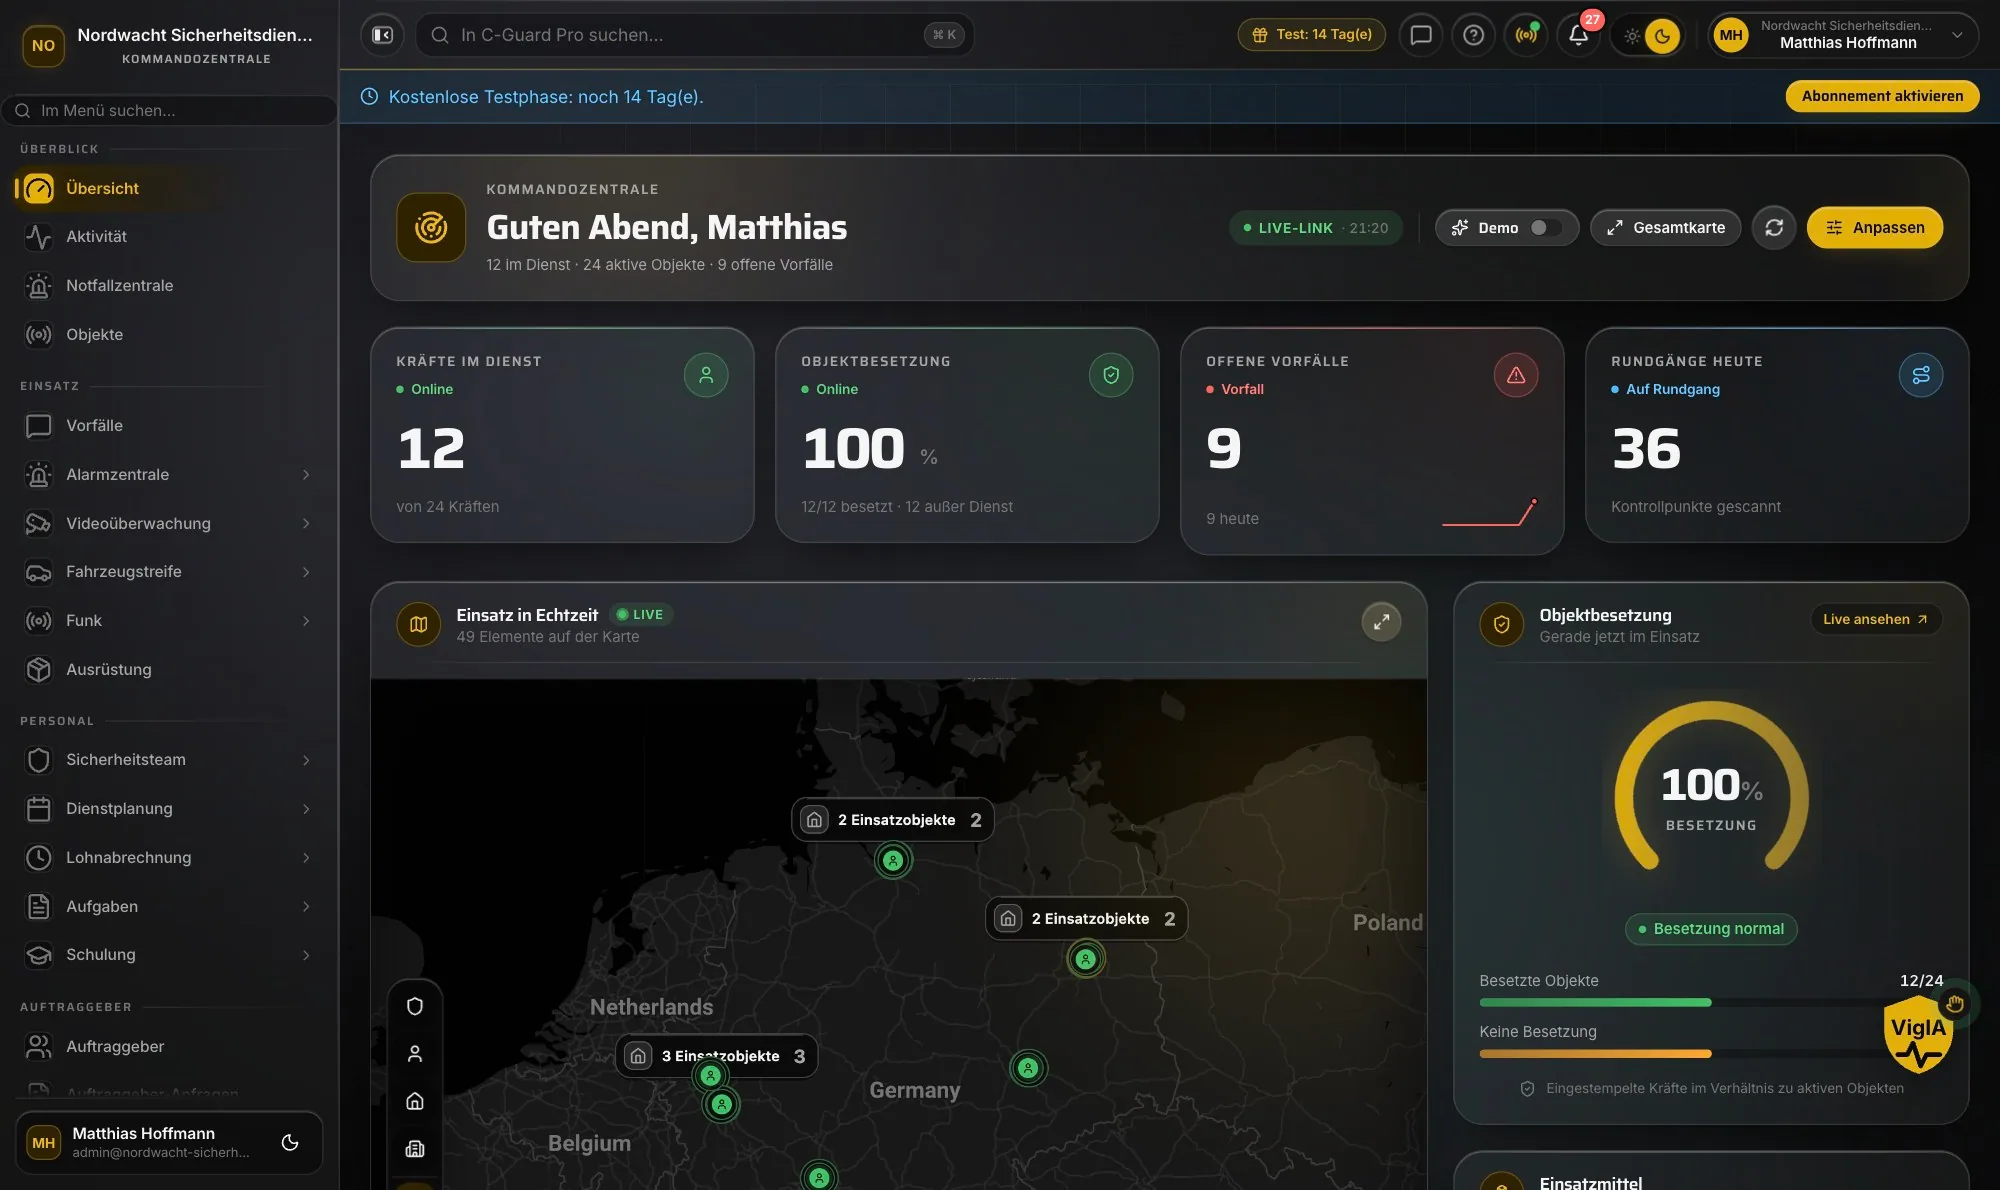This screenshot has width=2000, height=1190.
Task: Click the Anpassen button
Action: tap(1874, 228)
